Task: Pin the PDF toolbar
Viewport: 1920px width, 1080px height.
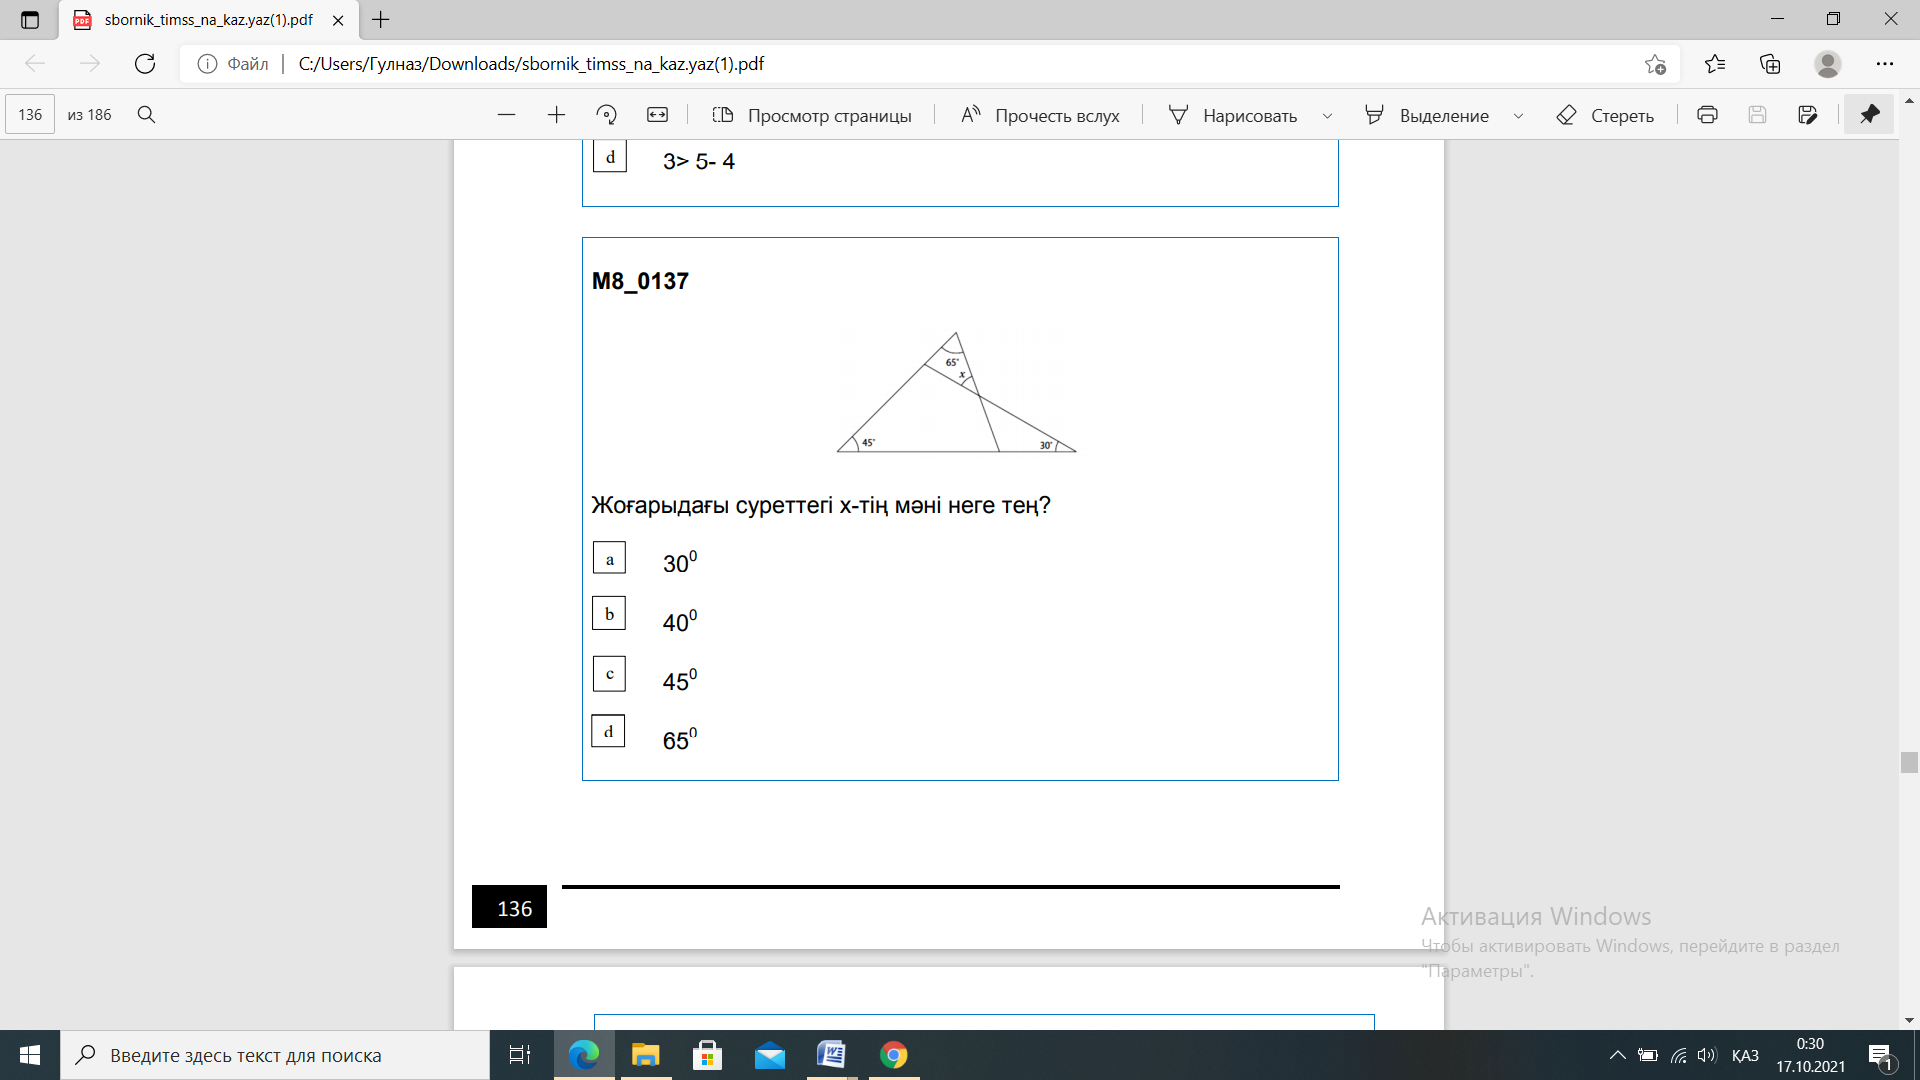Action: 1869,115
